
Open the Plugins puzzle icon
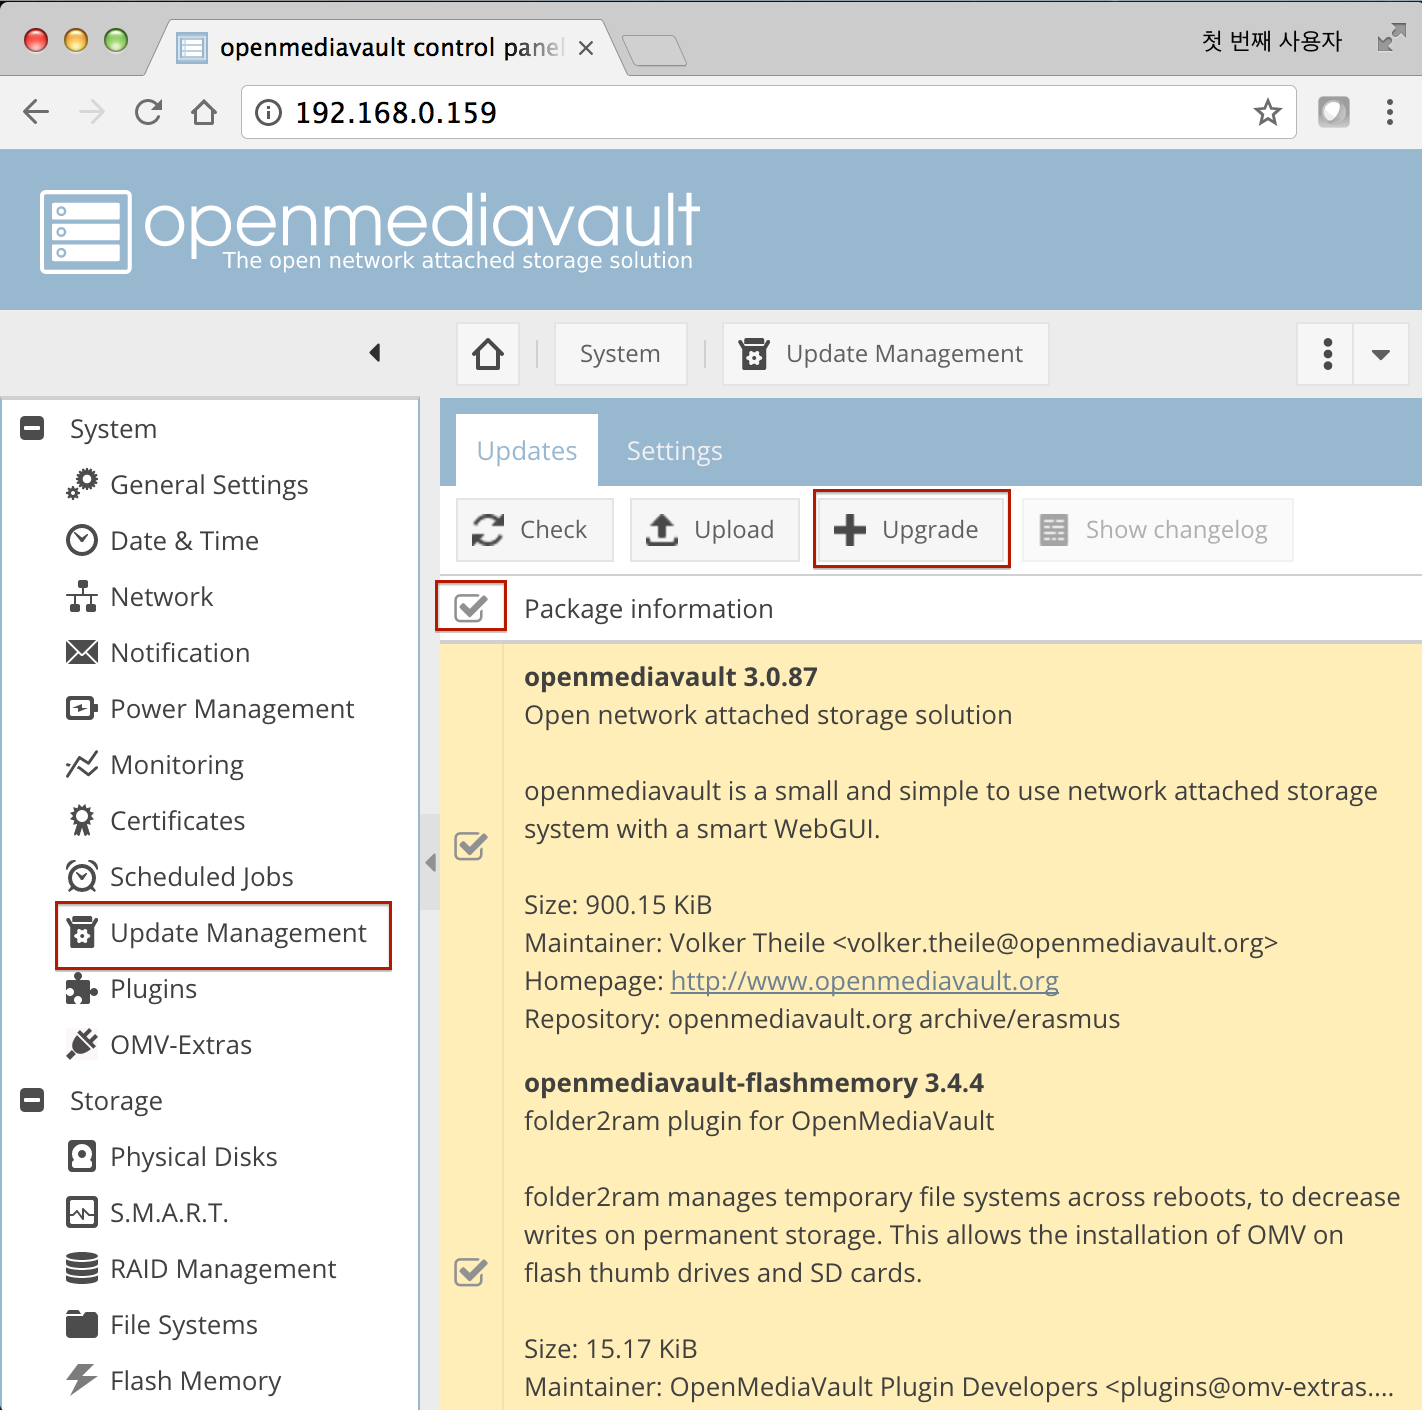(82, 988)
